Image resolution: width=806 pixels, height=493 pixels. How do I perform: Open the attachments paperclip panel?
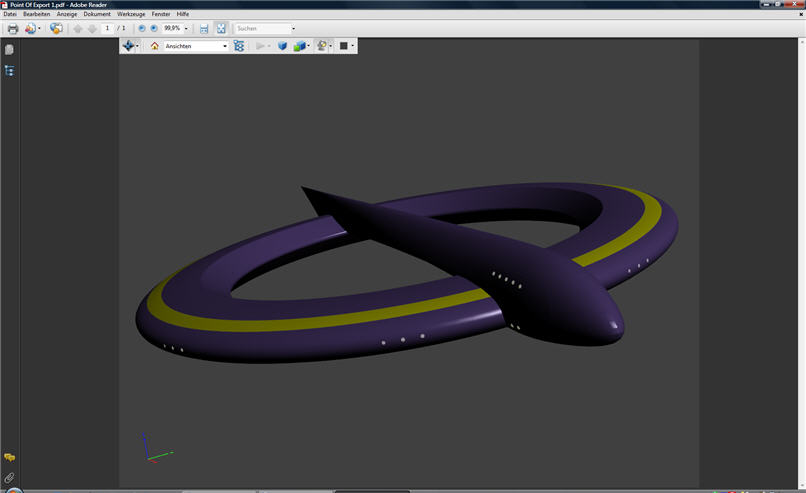coord(9,478)
